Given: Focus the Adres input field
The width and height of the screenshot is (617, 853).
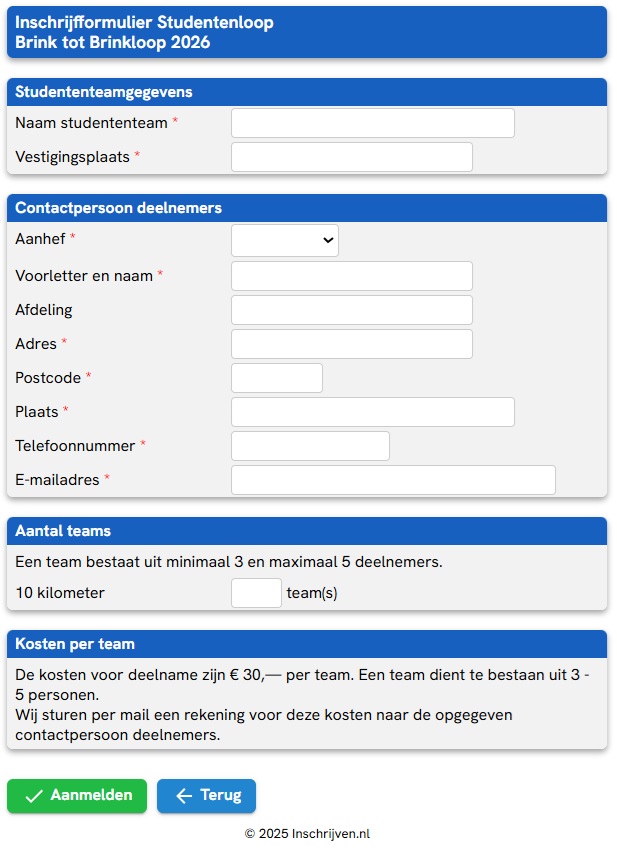Looking at the screenshot, I should tap(351, 344).
